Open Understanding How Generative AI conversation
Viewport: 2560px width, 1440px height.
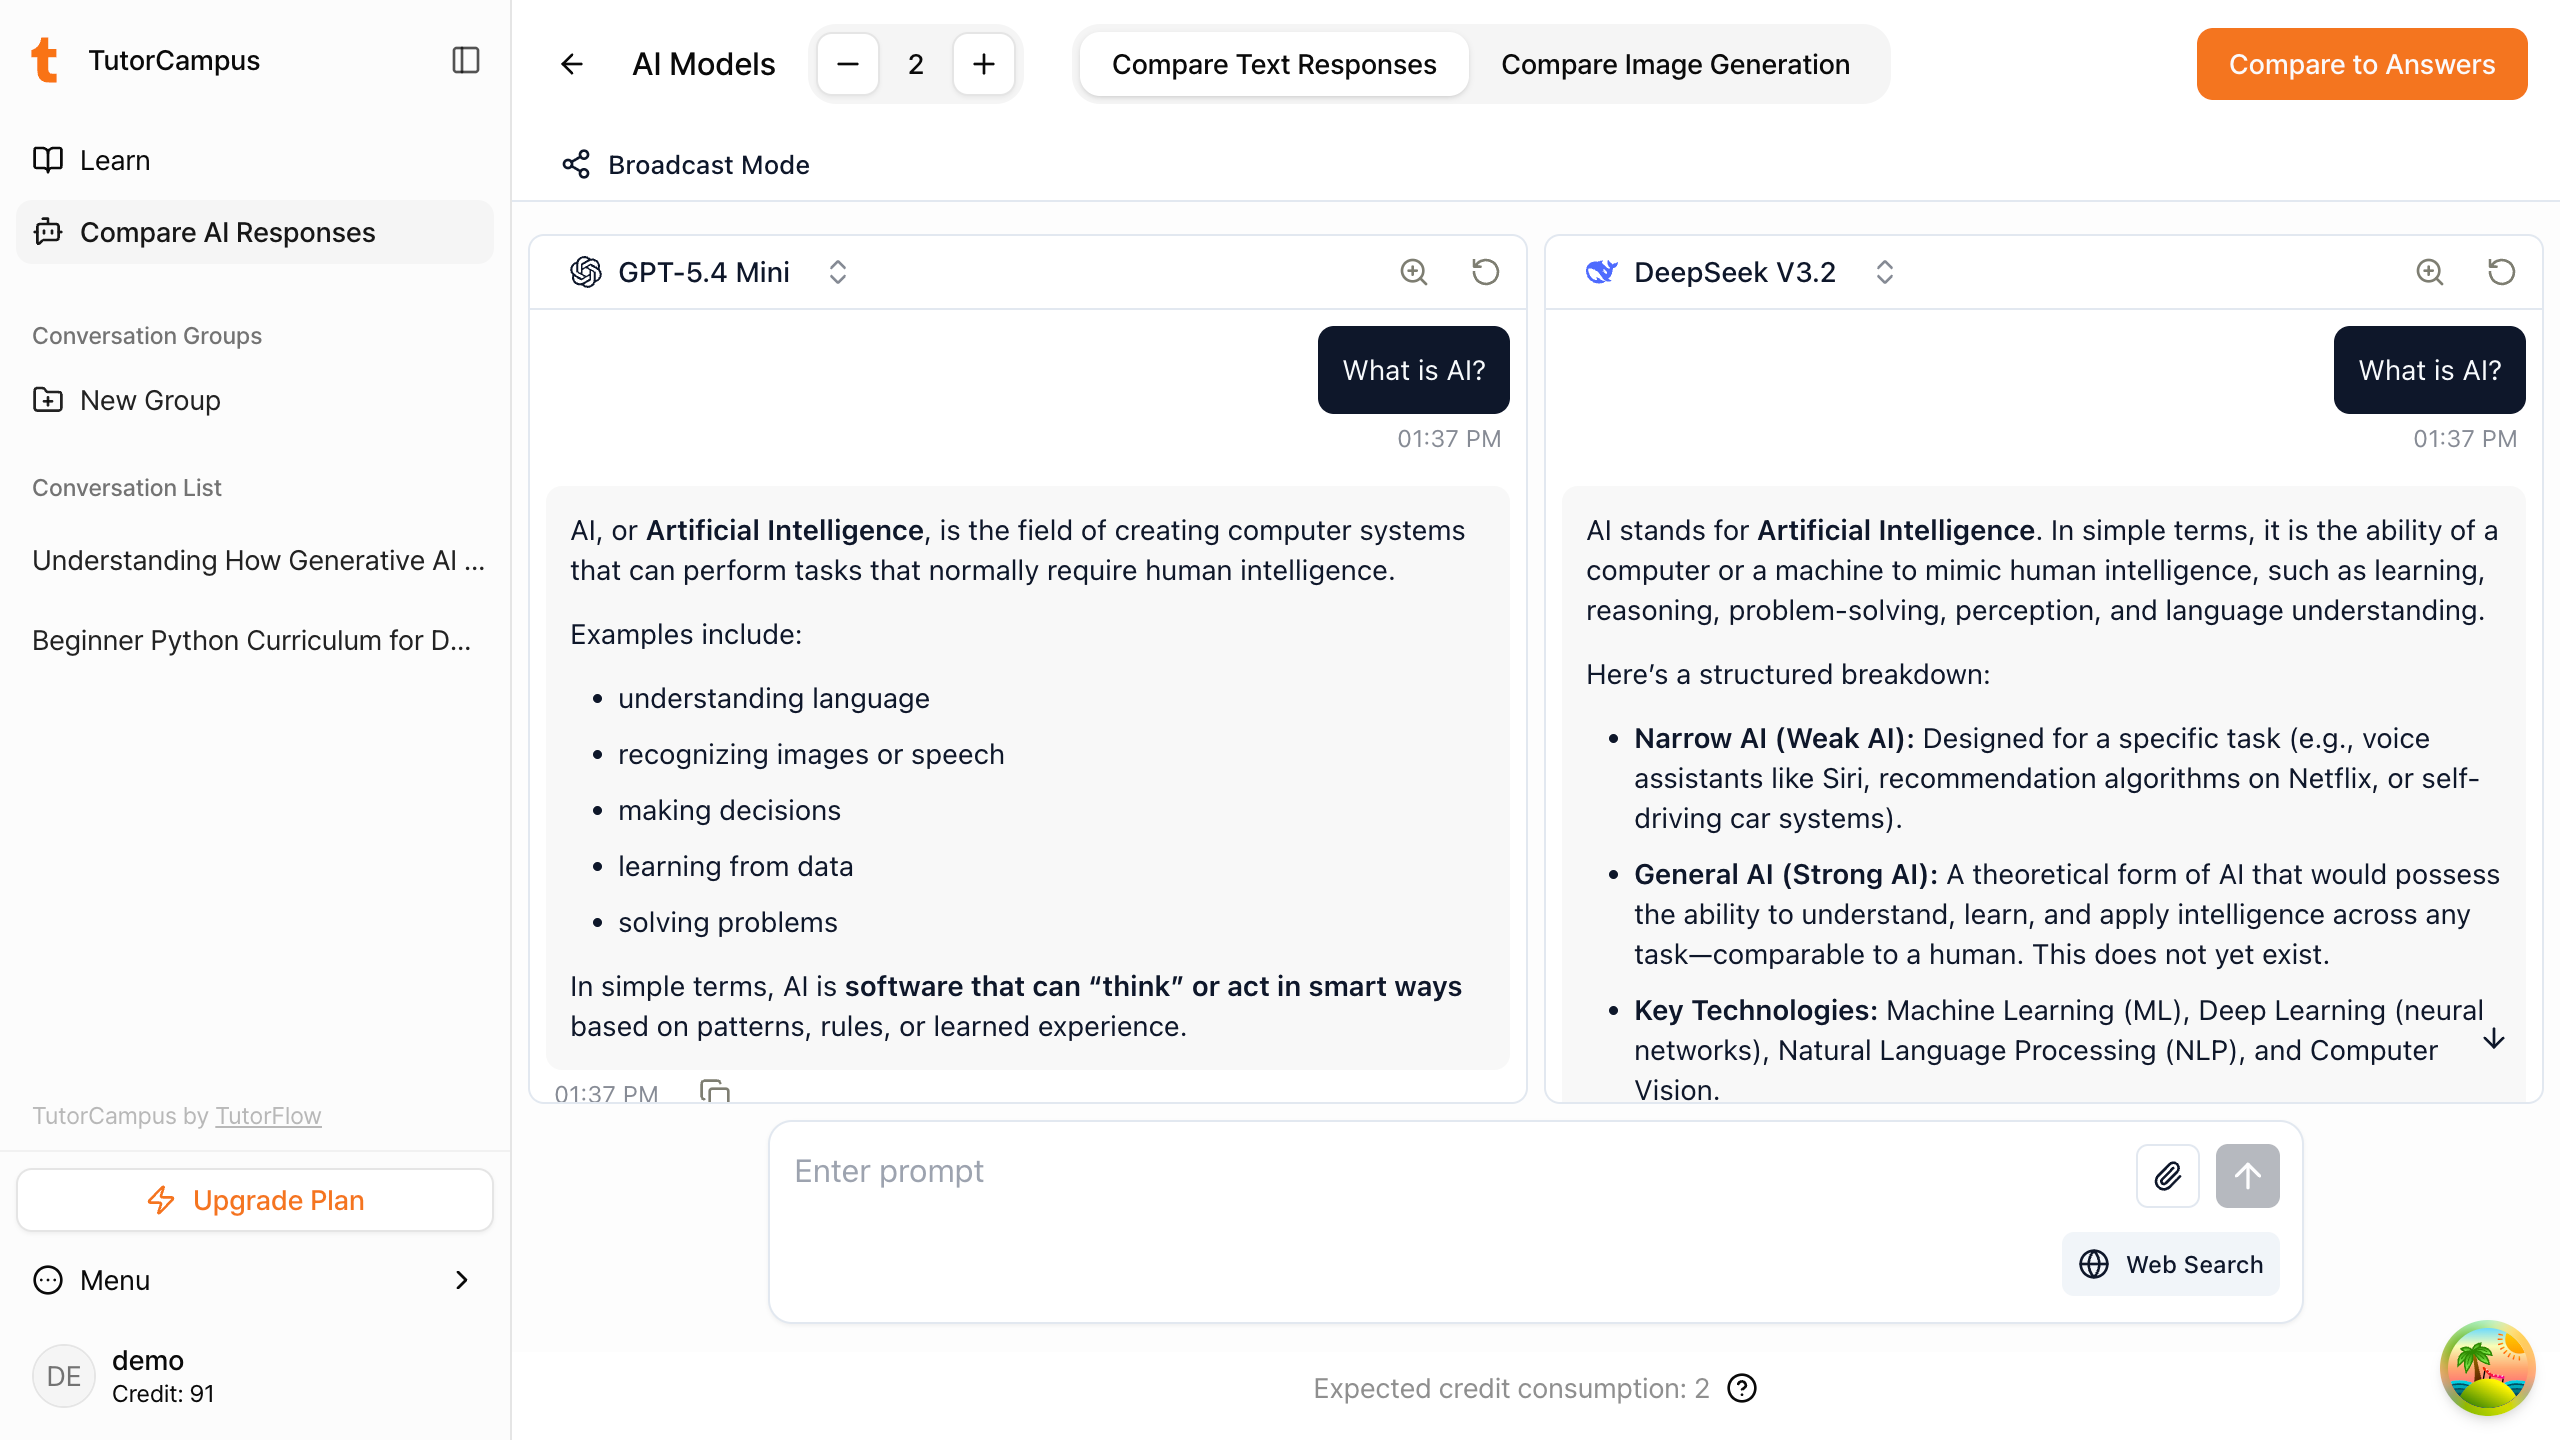(x=257, y=560)
